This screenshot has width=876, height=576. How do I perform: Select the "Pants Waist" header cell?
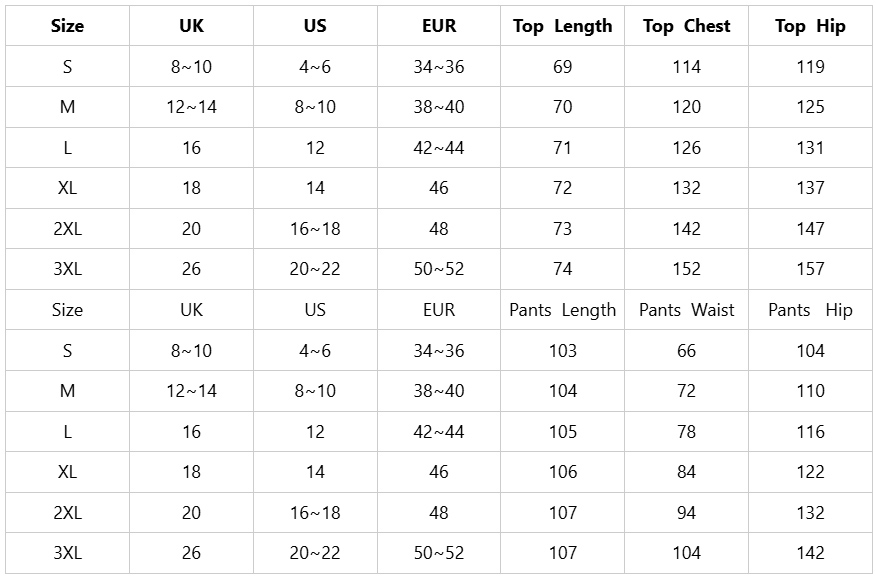(x=686, y=310)
